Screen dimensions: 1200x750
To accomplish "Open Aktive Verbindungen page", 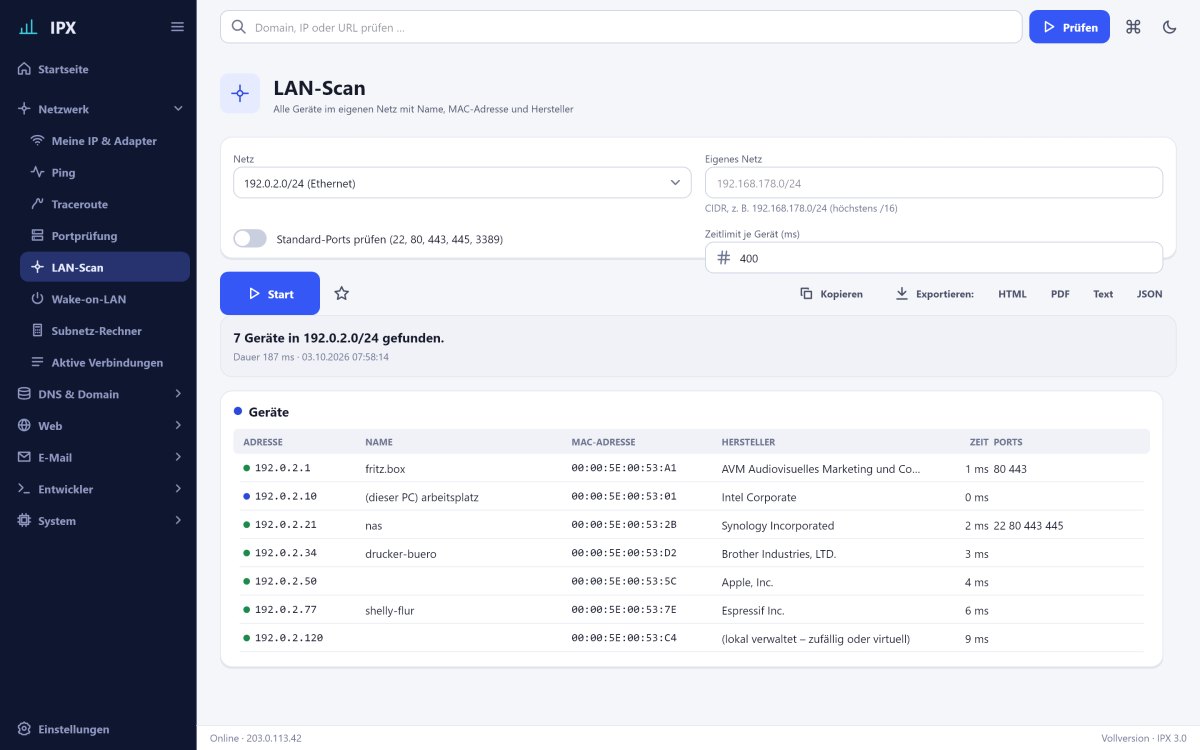I will 105,362.
